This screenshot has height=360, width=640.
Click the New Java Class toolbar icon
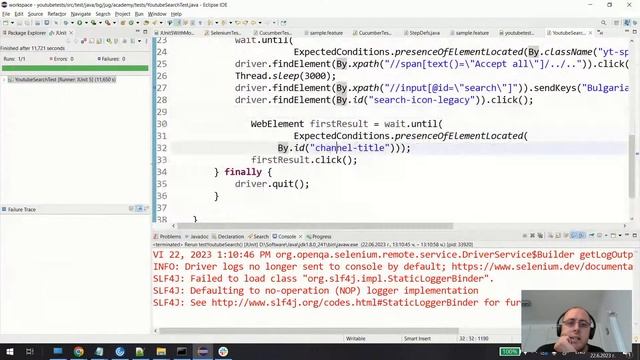click(131, 23)
